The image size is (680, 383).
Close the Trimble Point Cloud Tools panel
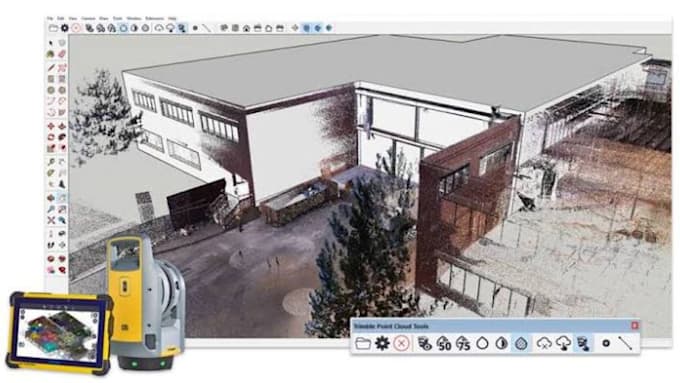pyautogui.click(x=635, y=325)
